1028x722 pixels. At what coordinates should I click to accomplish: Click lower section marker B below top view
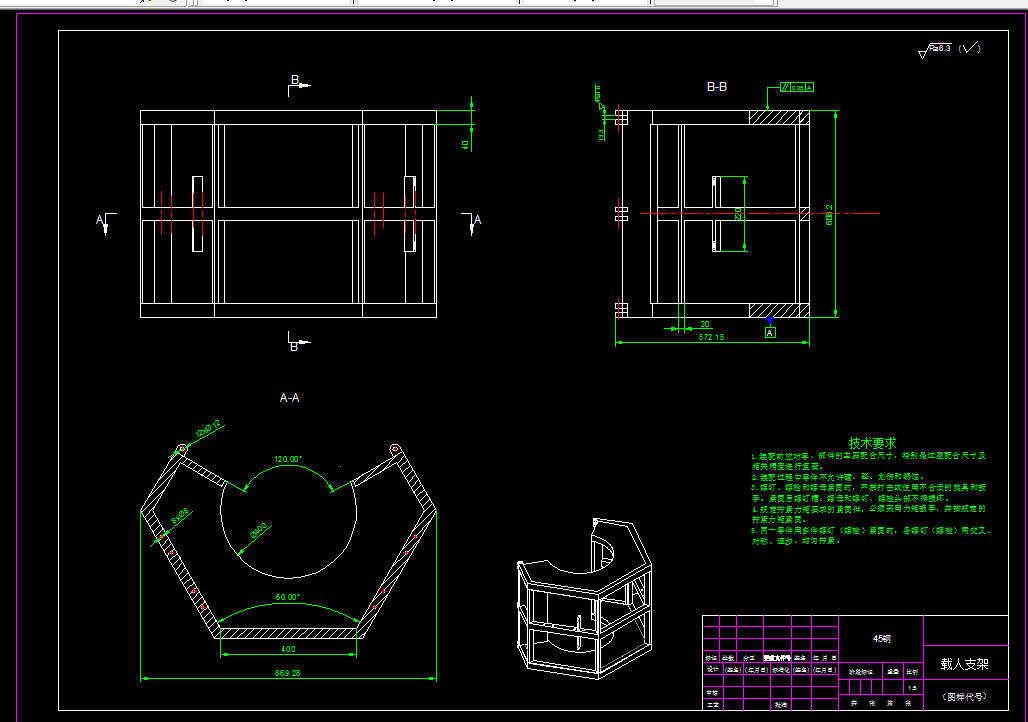(x=298, y=342)
